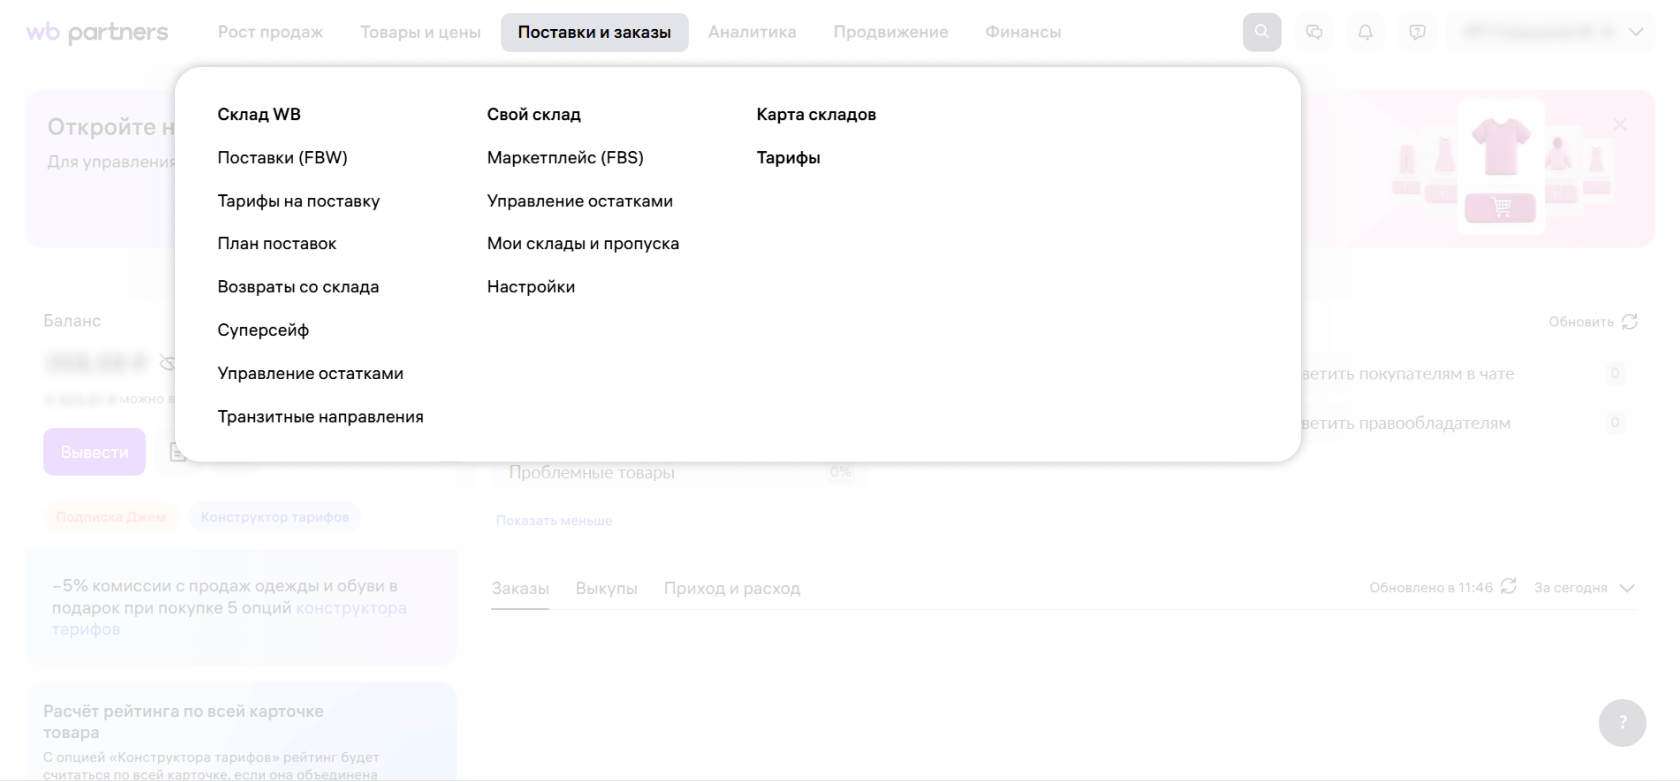
Task: Click the Проблемные товары row
Action: point(679,472)
